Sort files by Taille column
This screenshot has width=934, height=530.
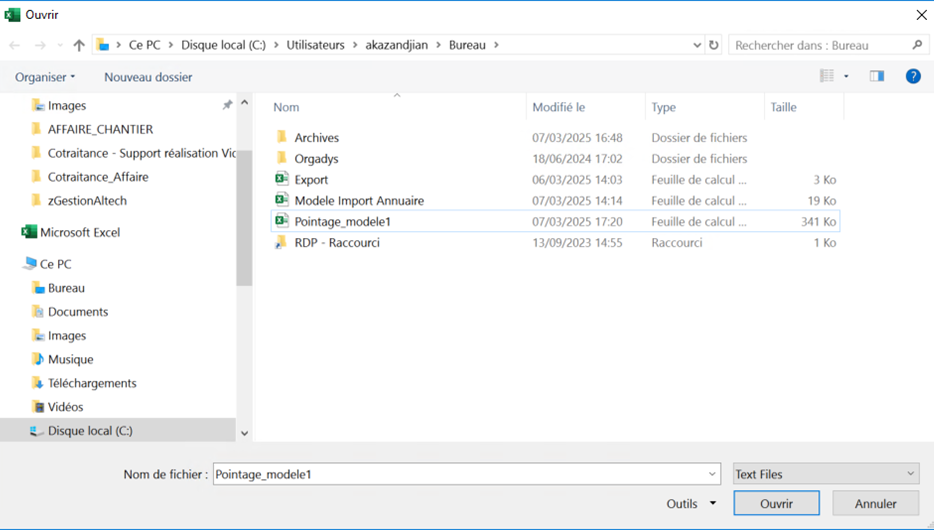[x=783, y=107]
